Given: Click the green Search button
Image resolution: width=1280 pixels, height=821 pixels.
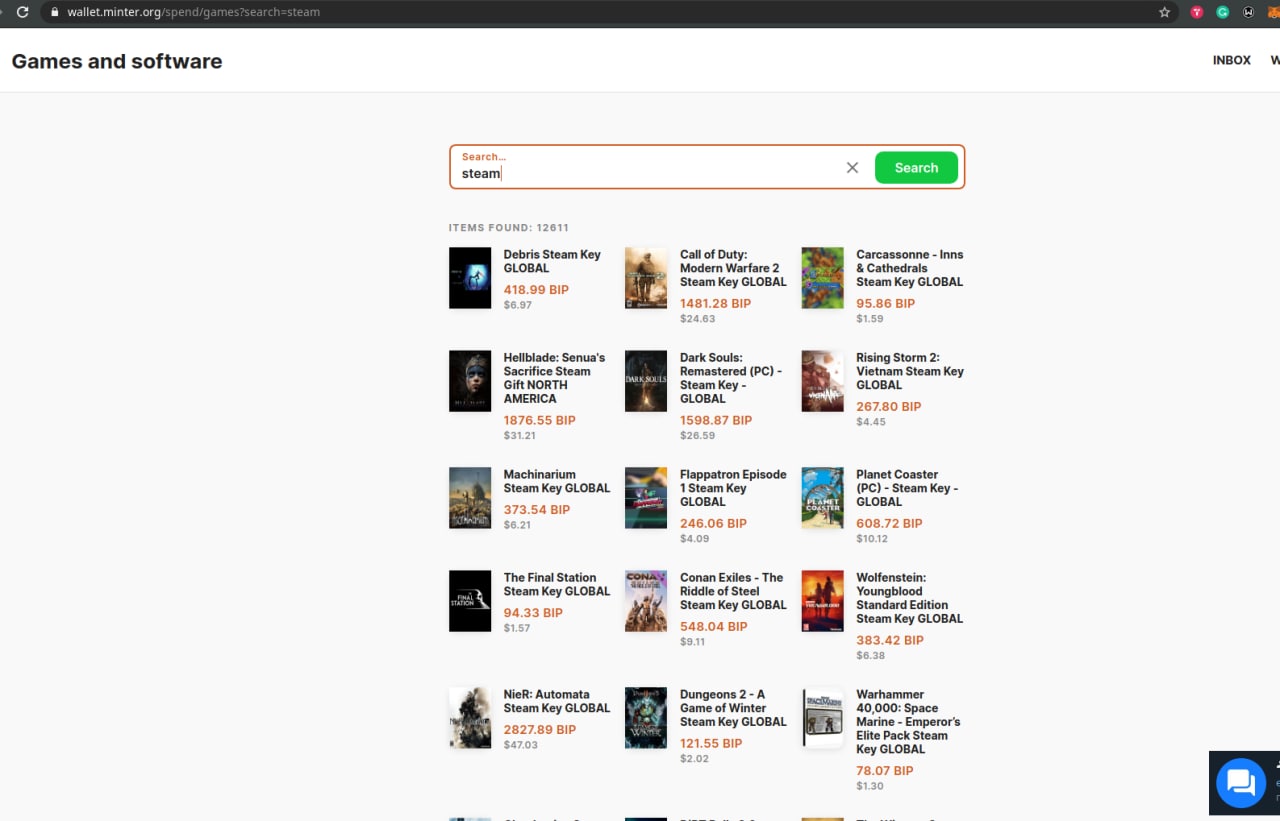Looking at the screenshot, I should 916,168.
